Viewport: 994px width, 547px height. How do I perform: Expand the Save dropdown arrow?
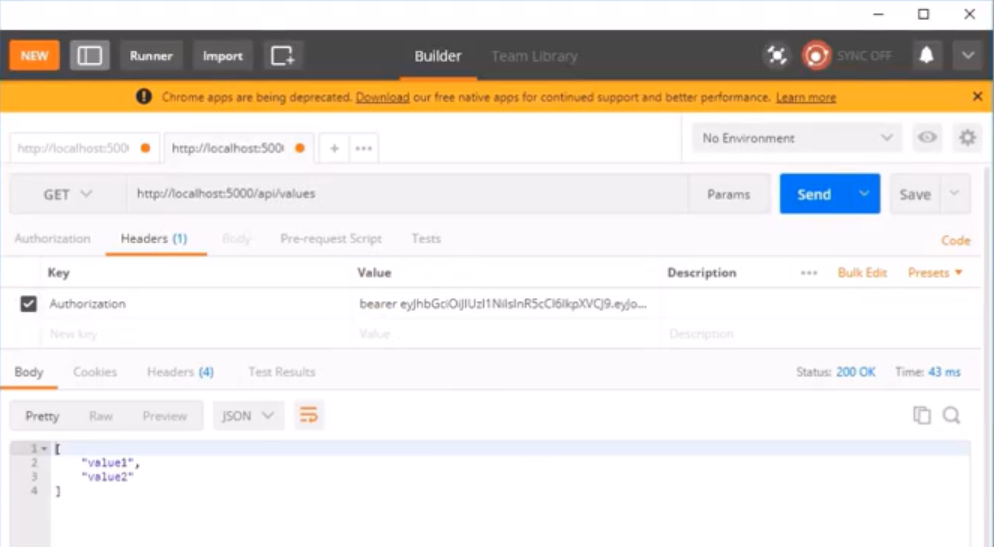(x=954, y=193)
